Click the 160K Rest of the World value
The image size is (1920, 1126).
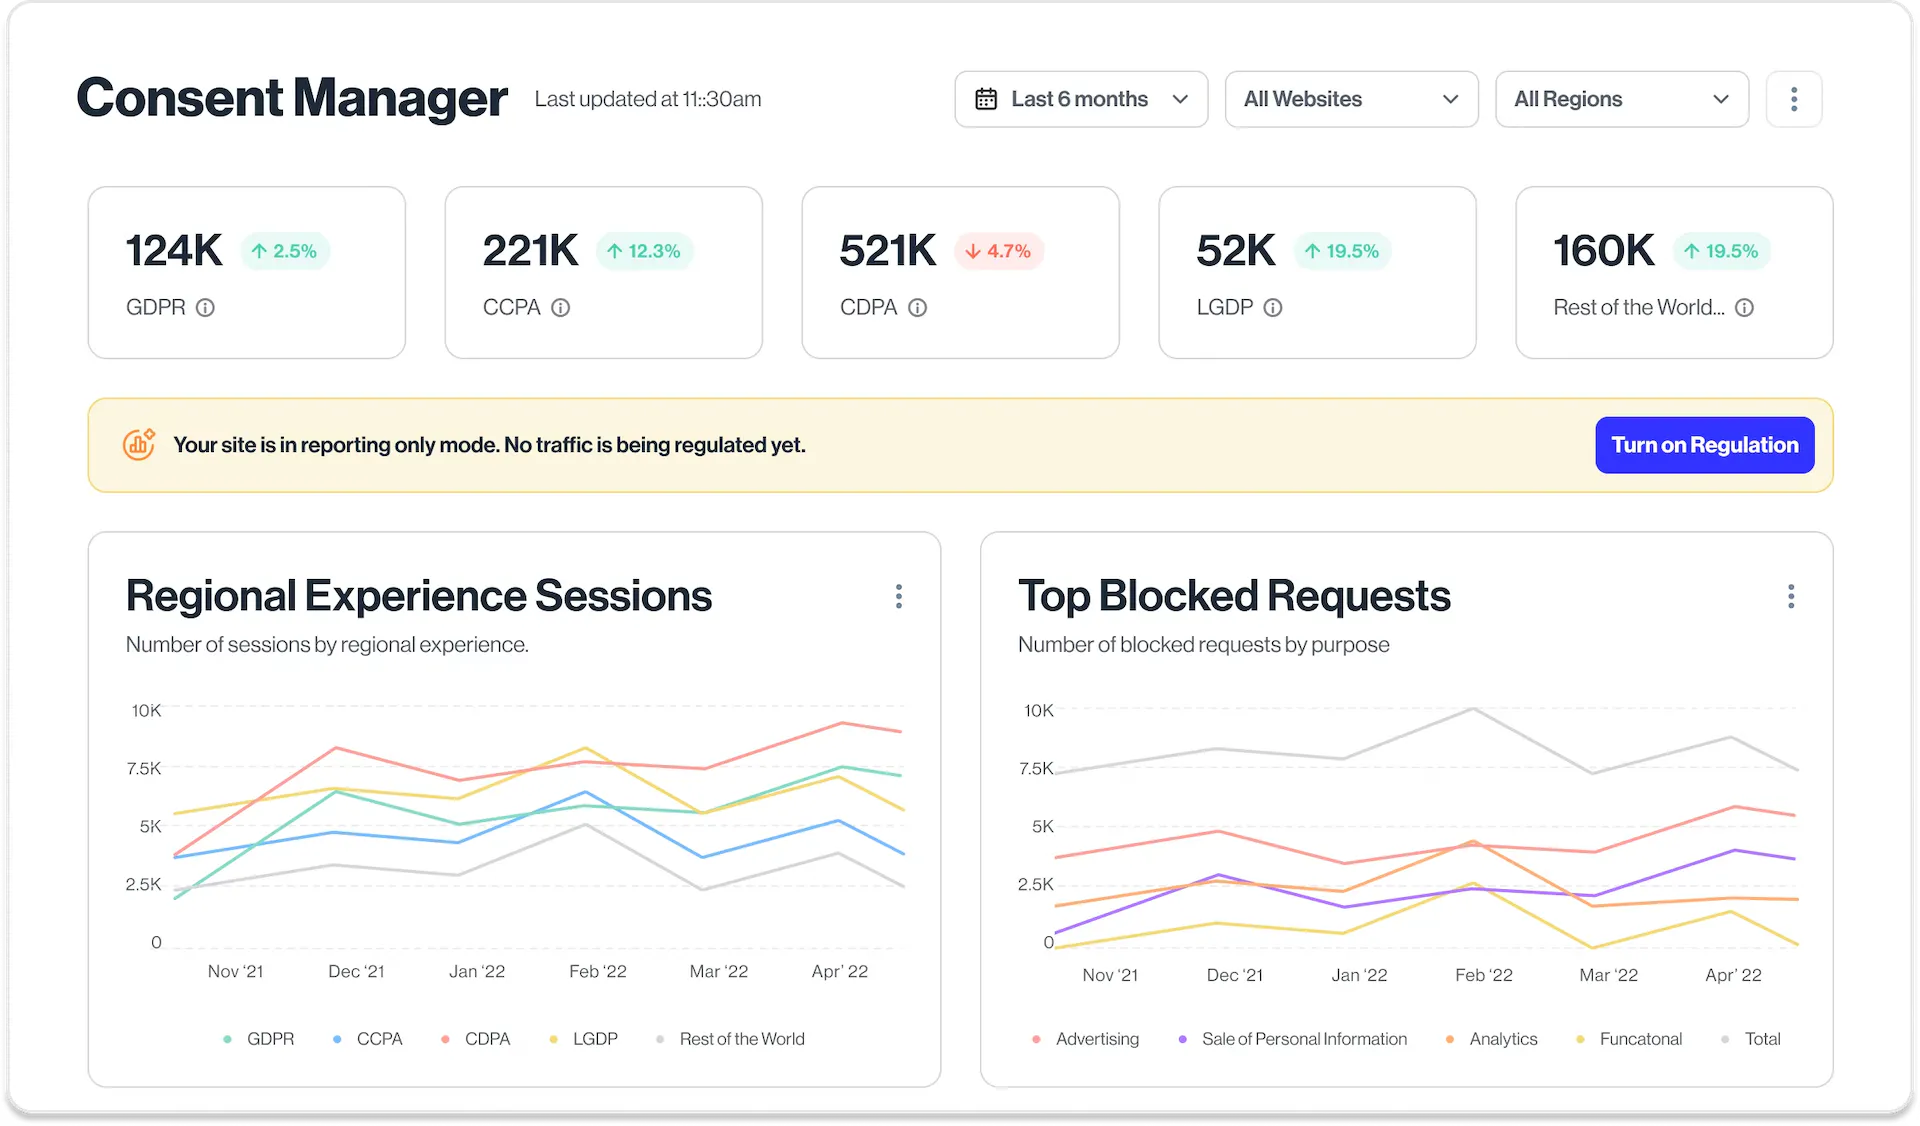tap(1604, 251)
